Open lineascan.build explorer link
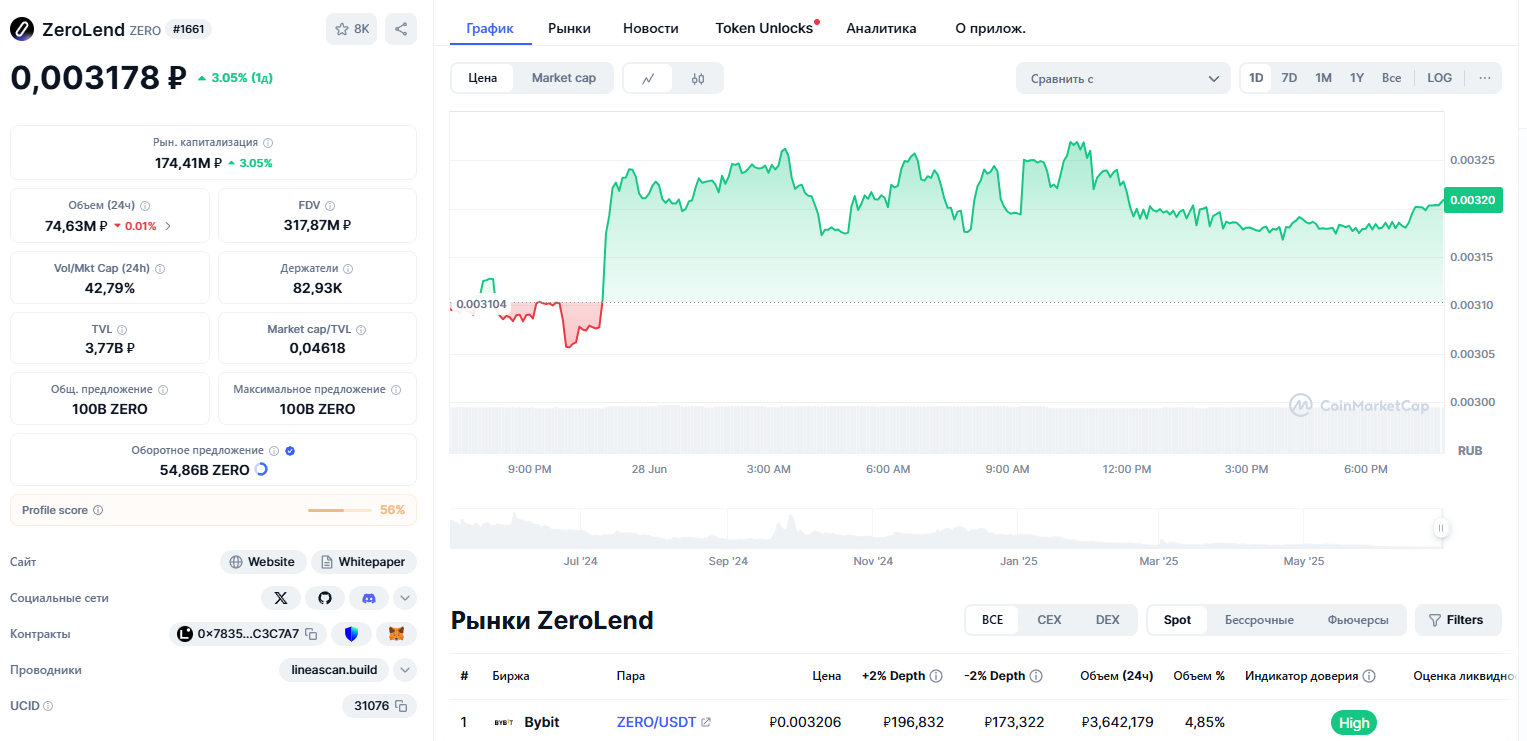Image resolution: width=1527 pixels, height=741 pixels. [335, 670]
